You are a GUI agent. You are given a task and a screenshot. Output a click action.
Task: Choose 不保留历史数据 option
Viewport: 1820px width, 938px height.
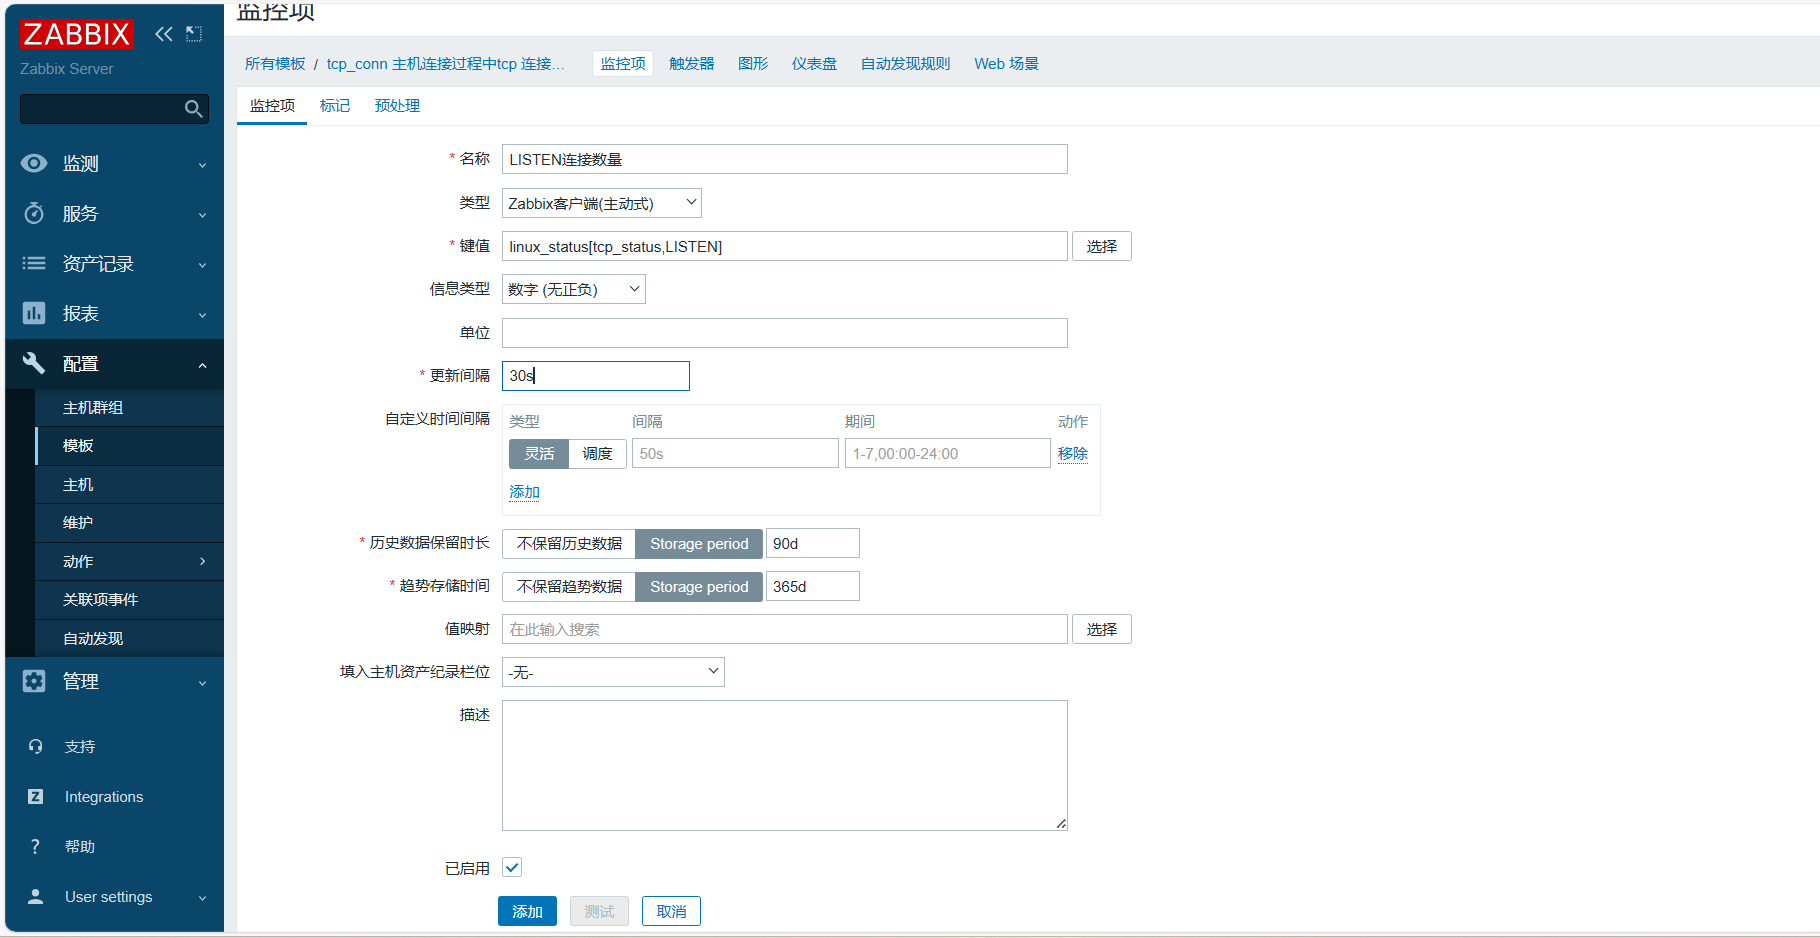point(569,544)
